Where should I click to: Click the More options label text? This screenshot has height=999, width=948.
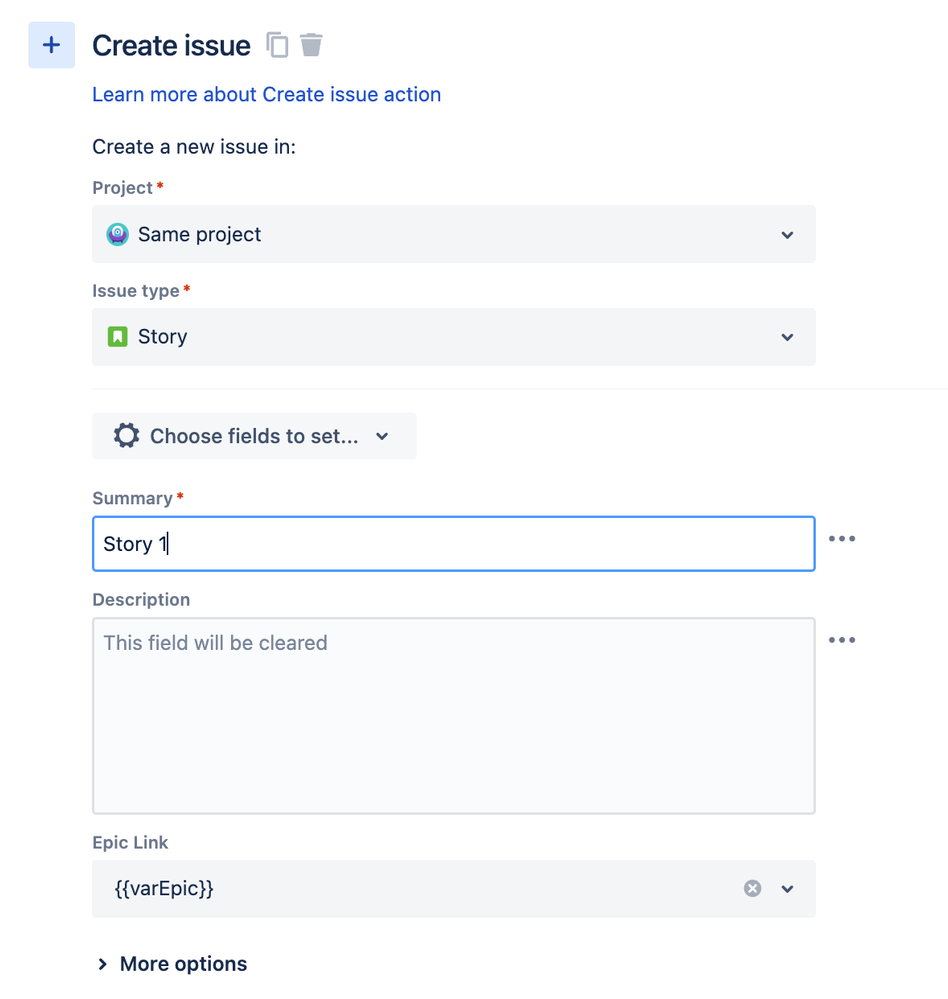(x=183, y=964)
